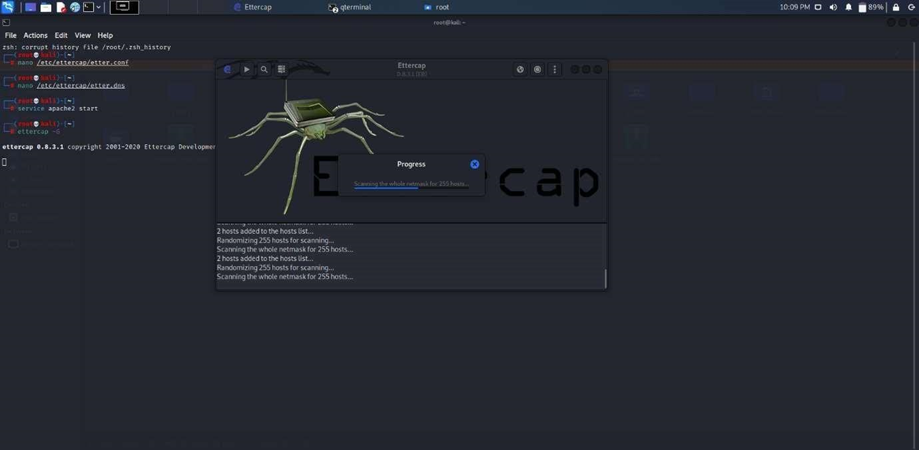Click the workspace switcher in the panel
This screenshot has height=450, width=919.
[x=124, y=7]
